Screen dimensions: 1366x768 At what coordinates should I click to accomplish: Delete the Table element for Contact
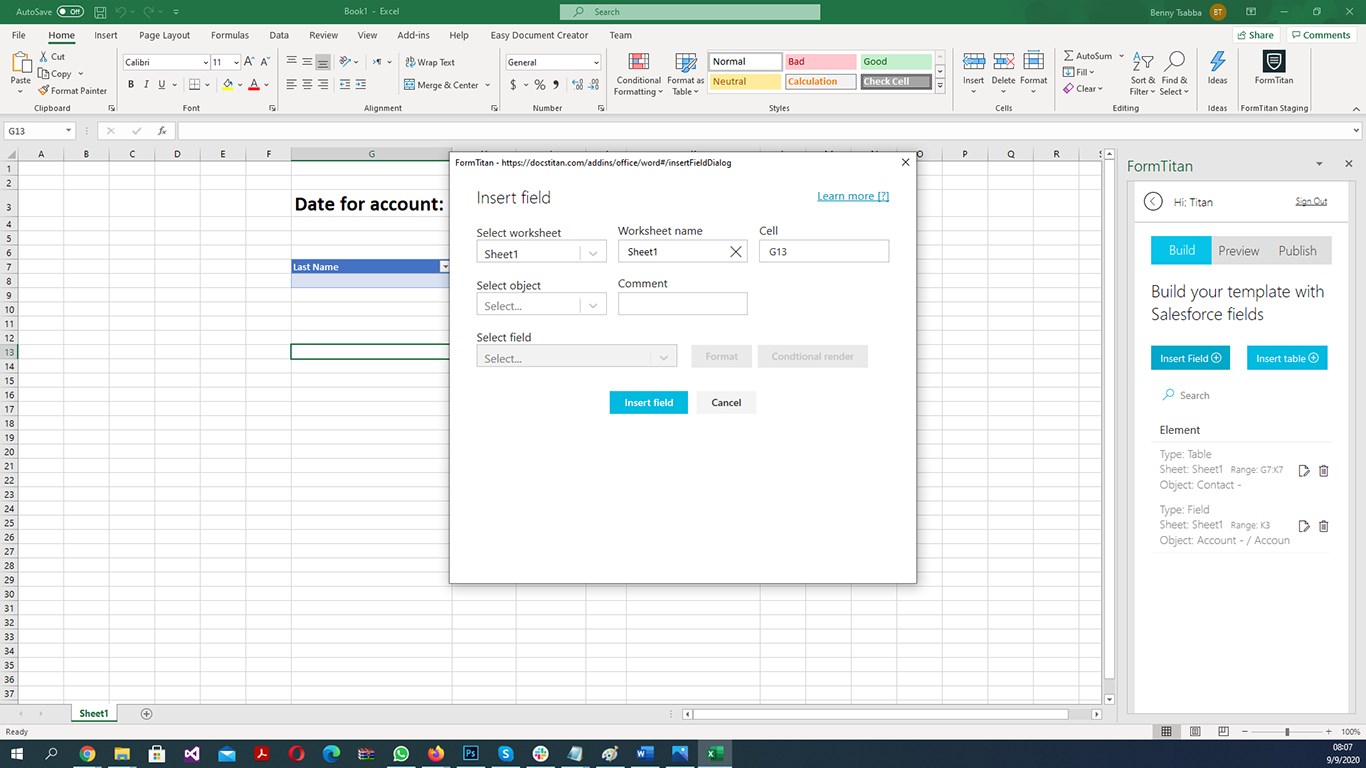click(x=1323, y=470)
